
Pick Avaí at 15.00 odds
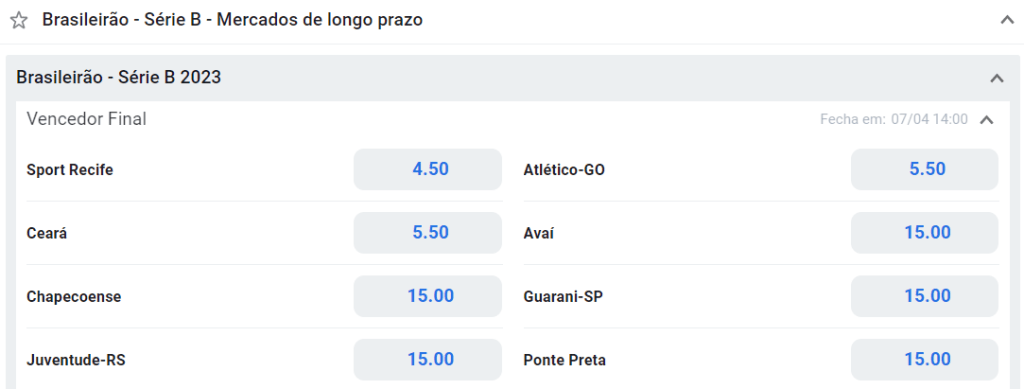[924, 232]
